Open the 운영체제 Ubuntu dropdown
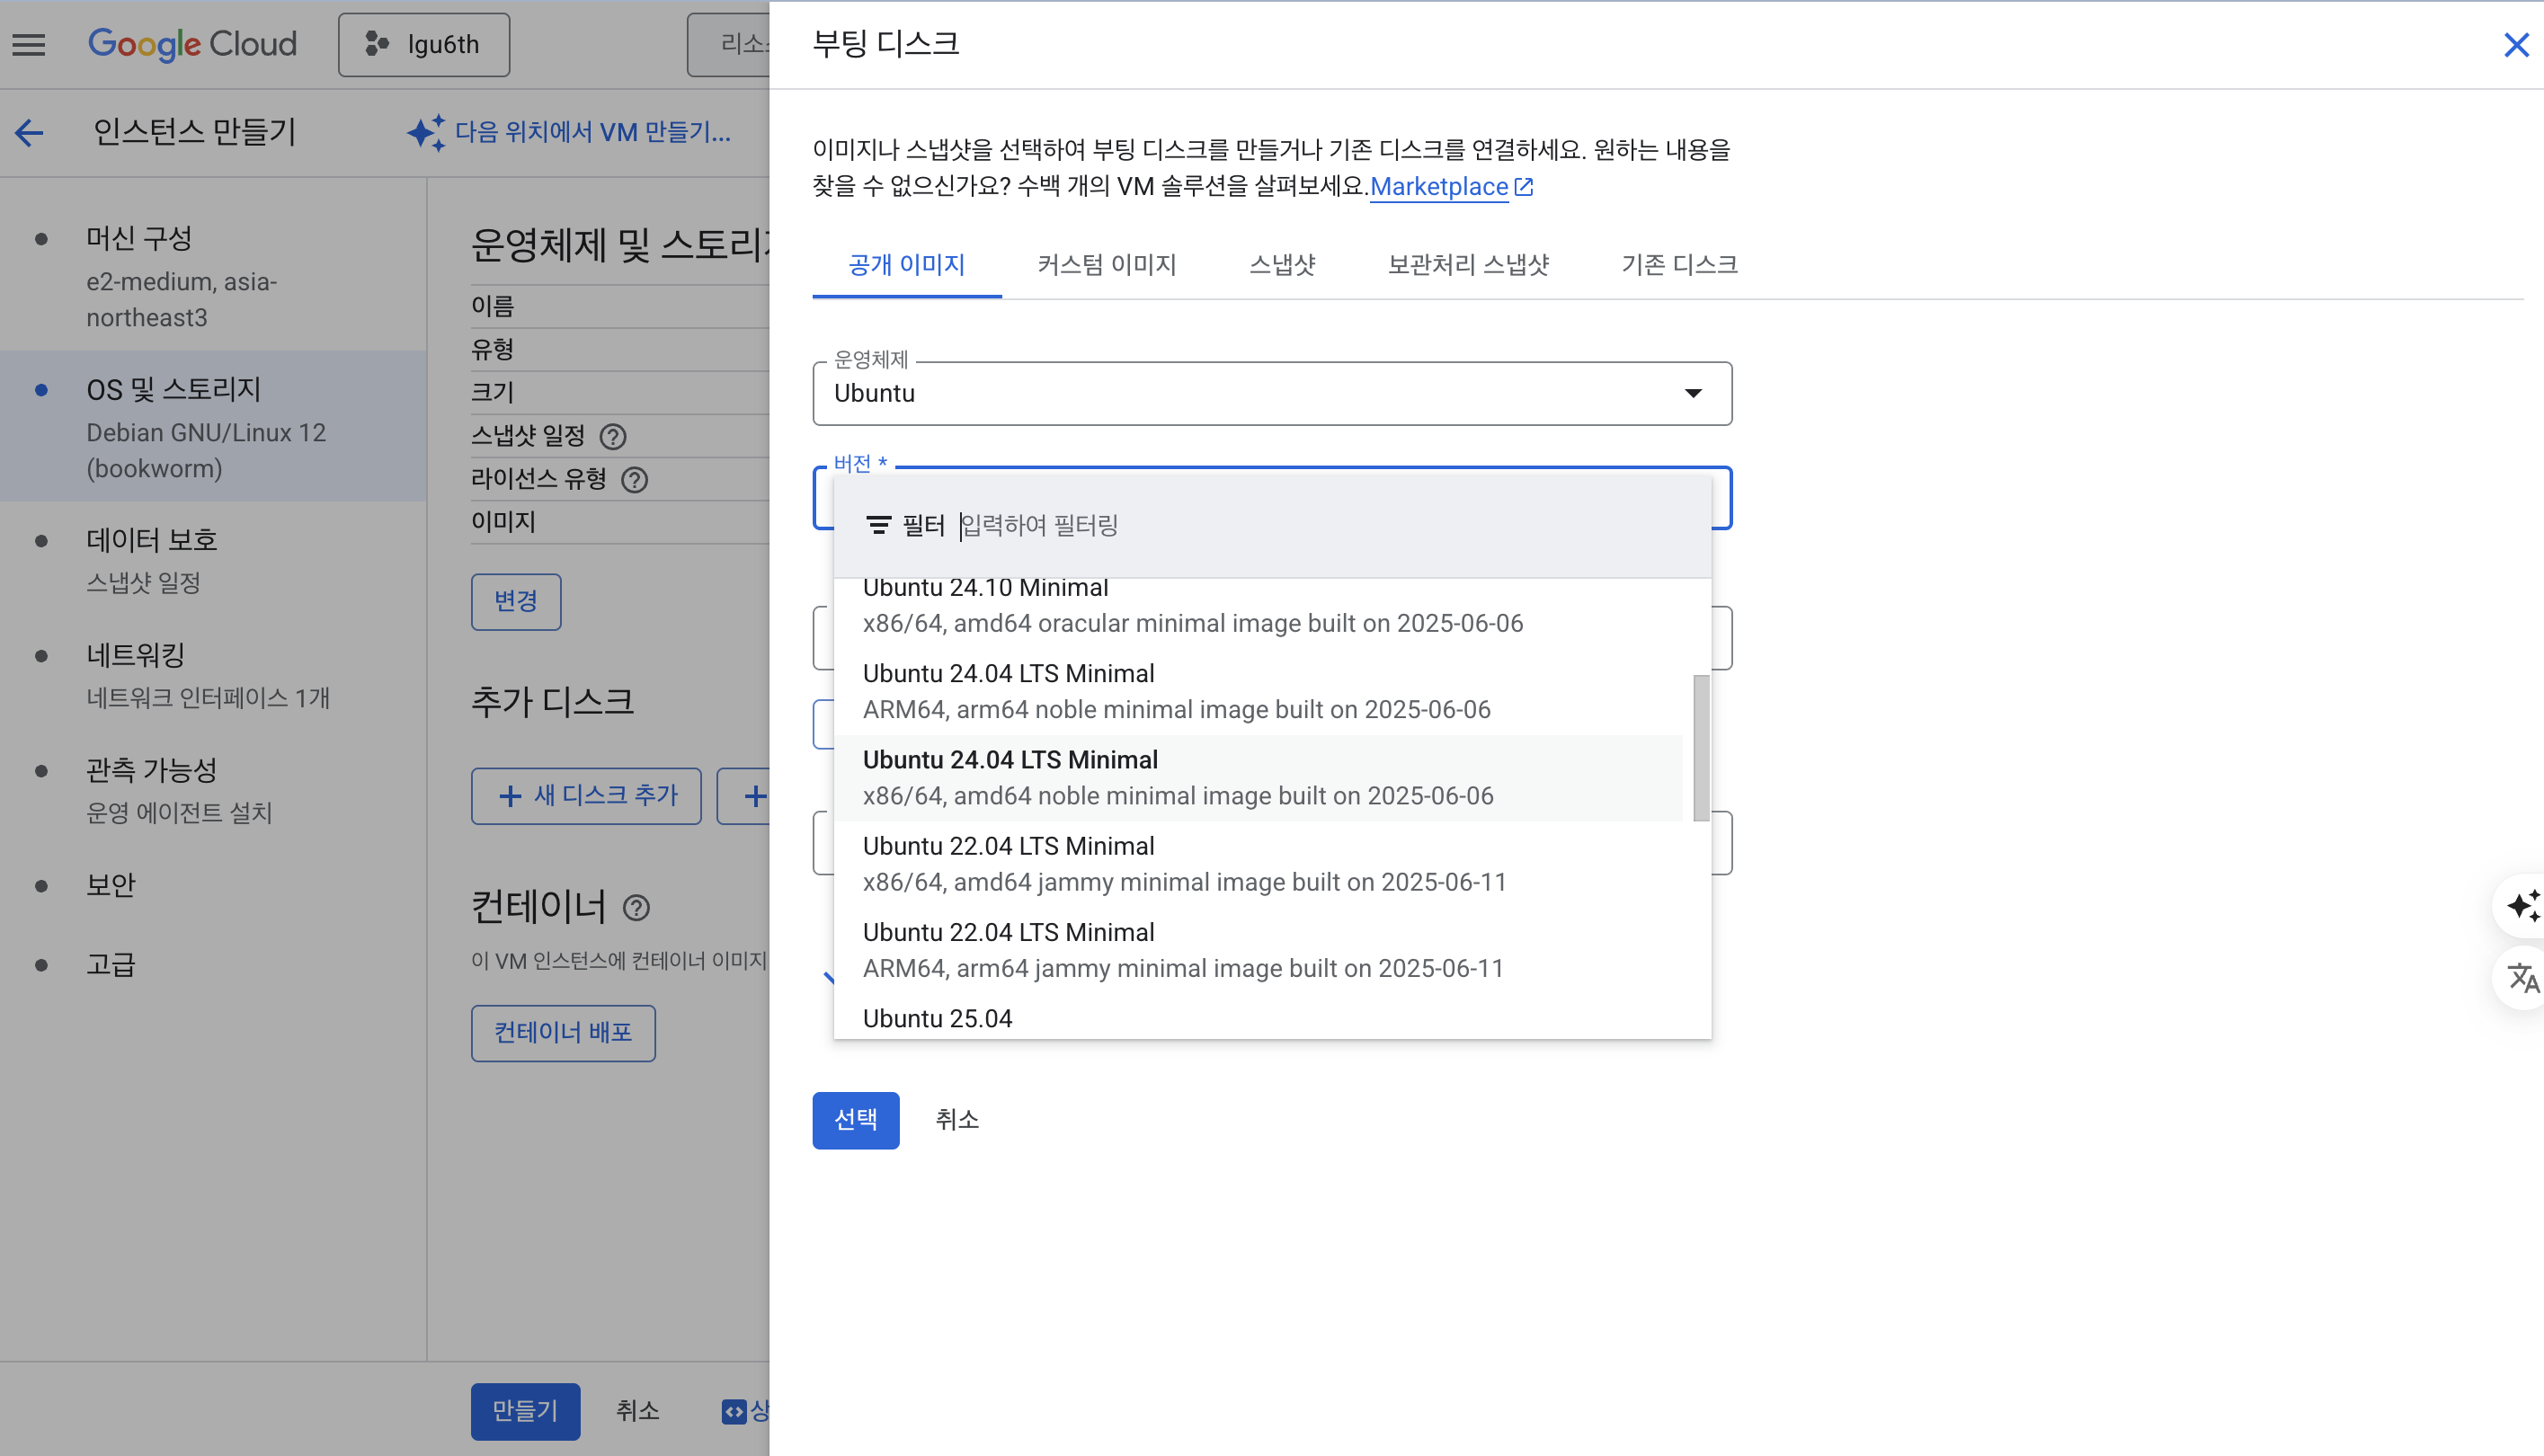2544x1456 pixels. tap(1272, 393)
